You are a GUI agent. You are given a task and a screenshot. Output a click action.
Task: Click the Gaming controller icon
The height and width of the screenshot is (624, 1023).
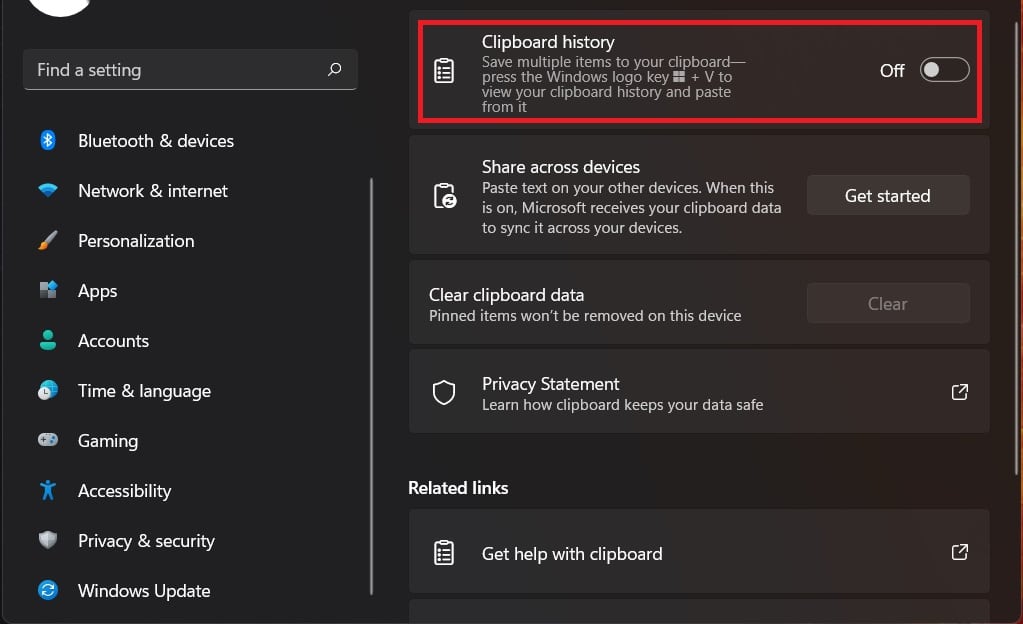[x=48, y=440]
